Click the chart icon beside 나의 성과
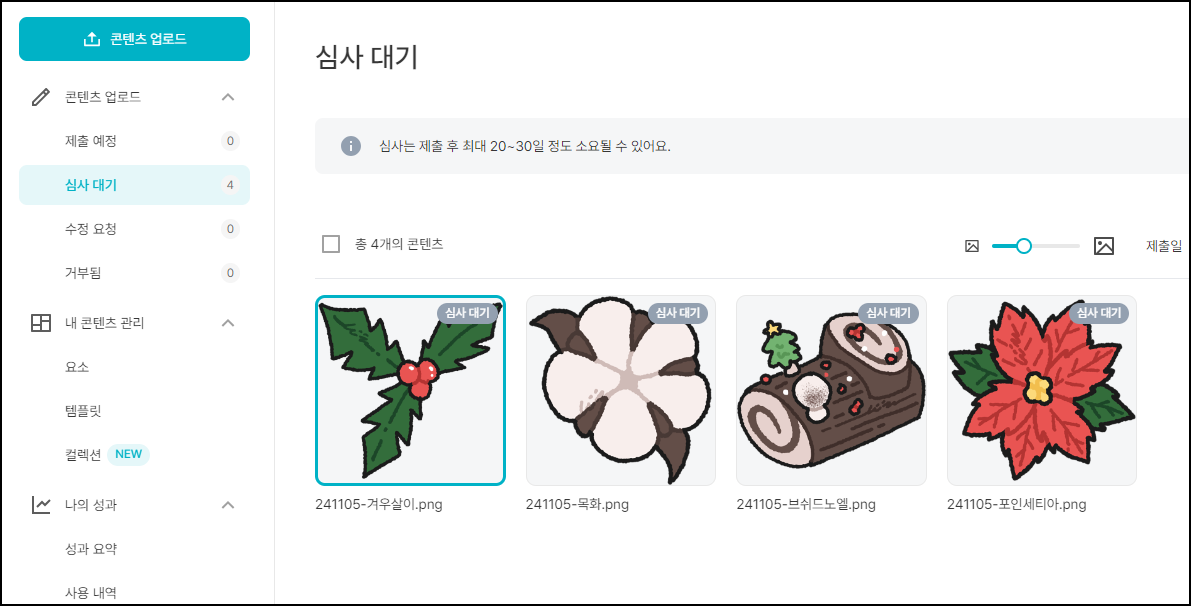 (x=40, y=504)
